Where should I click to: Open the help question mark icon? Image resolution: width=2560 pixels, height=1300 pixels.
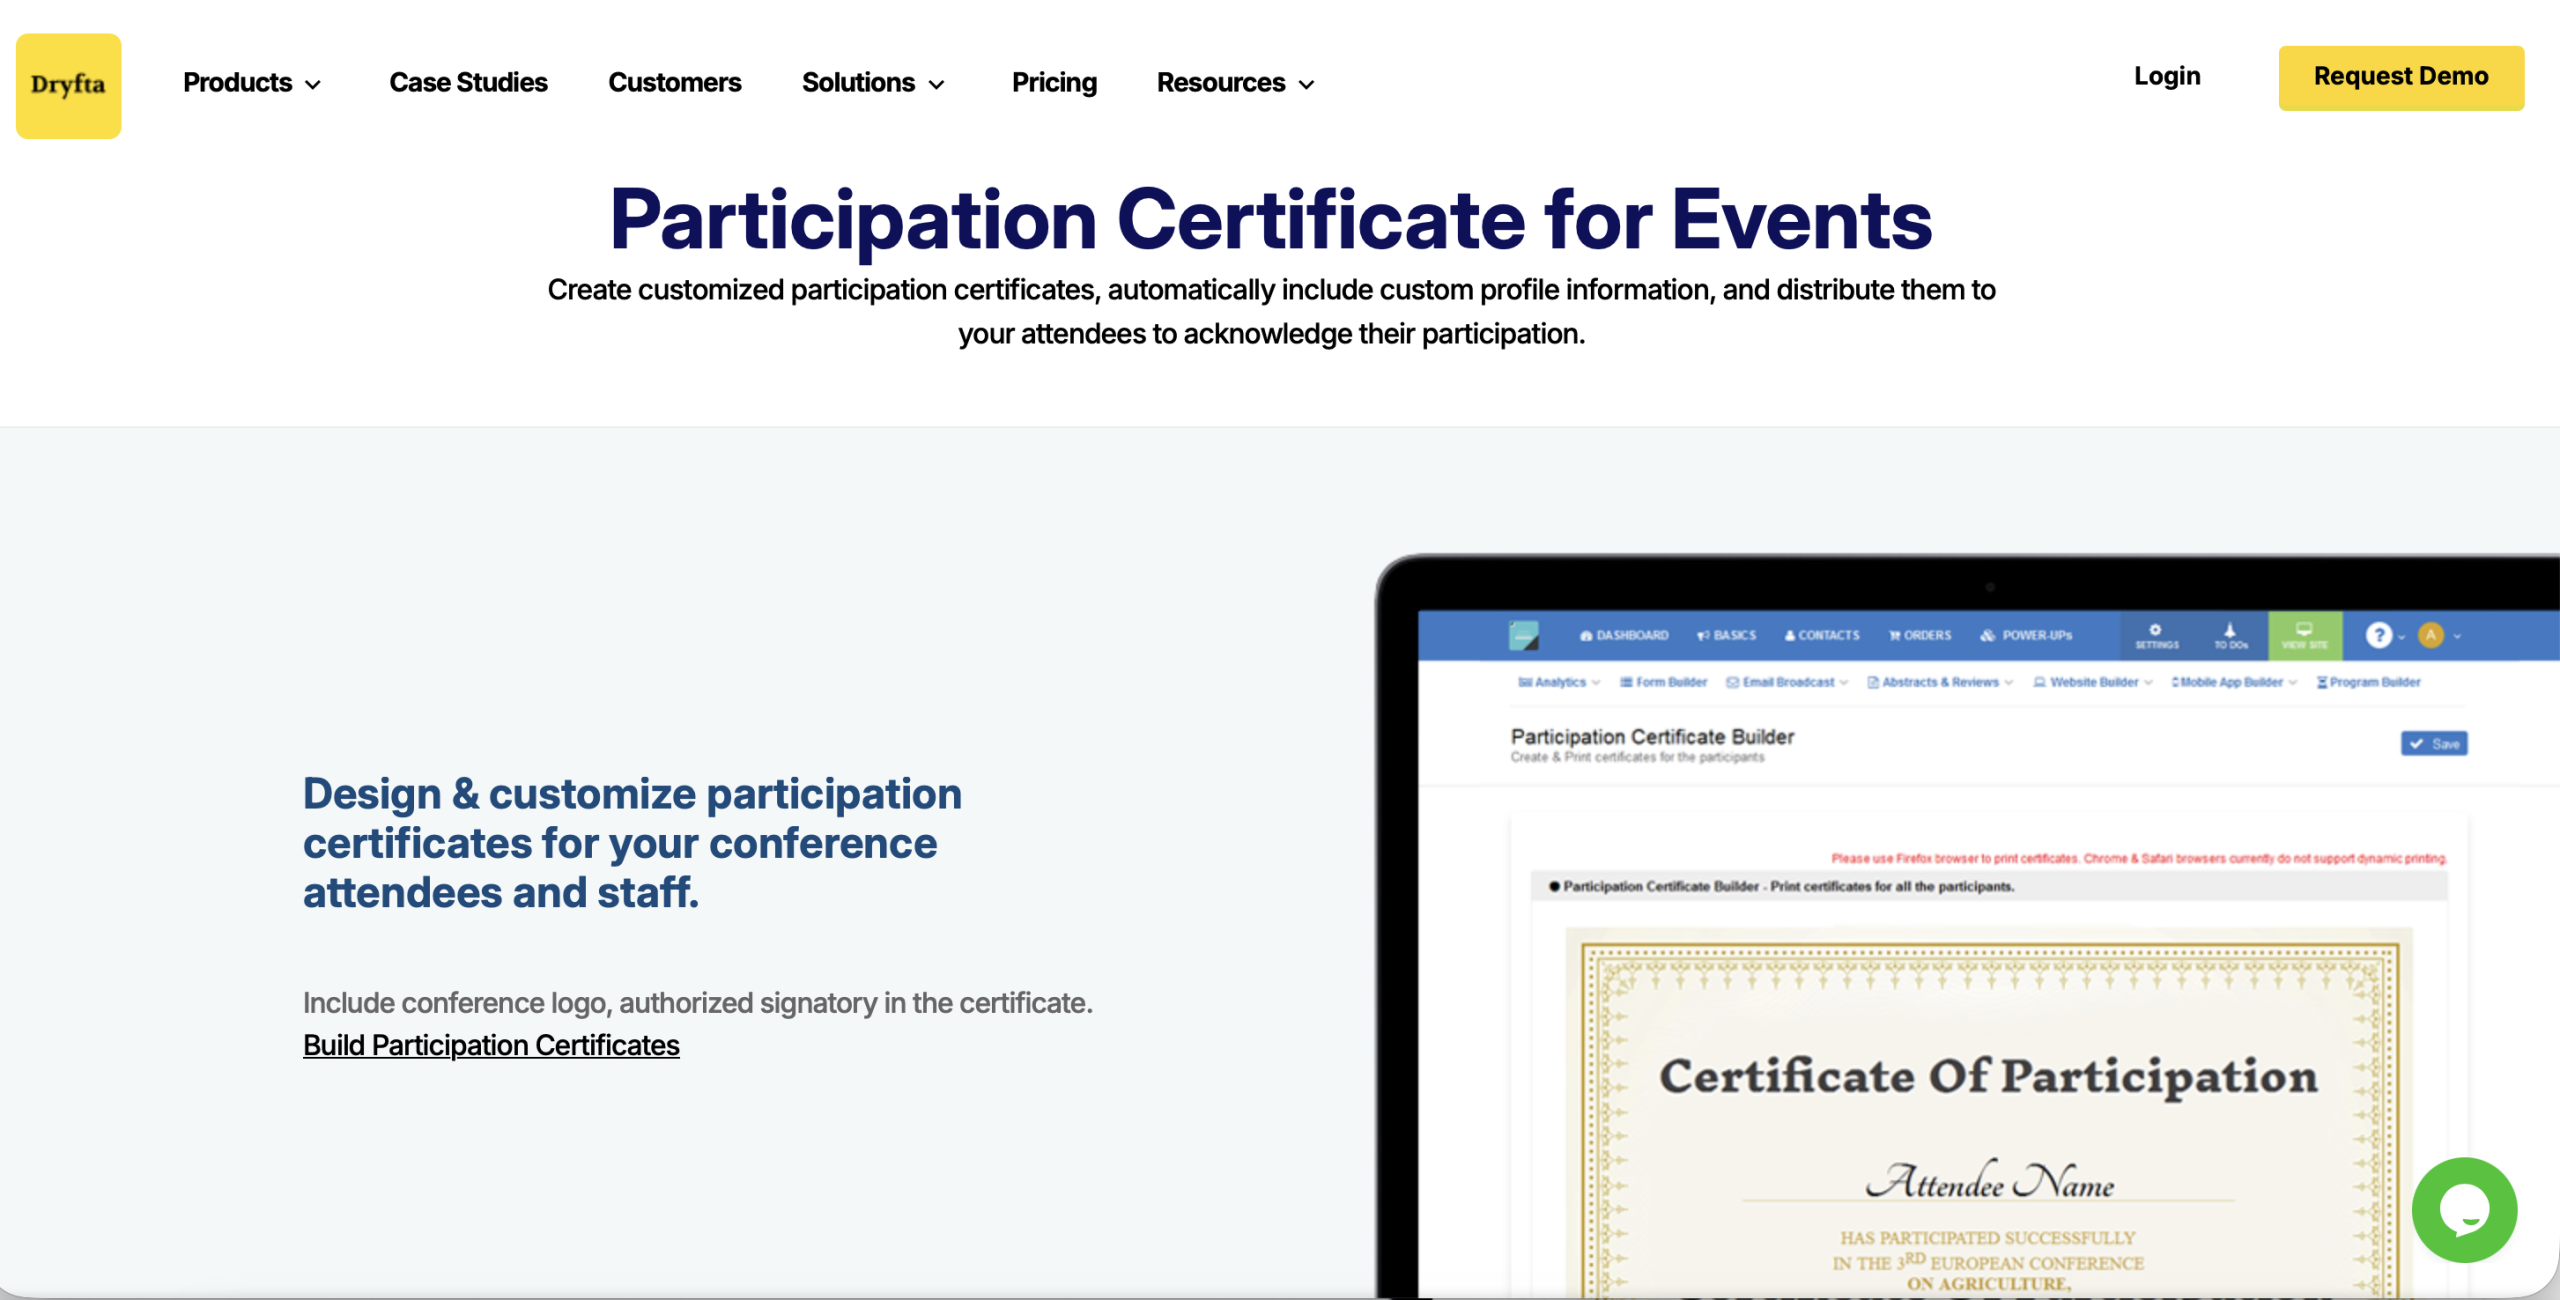2381,636
